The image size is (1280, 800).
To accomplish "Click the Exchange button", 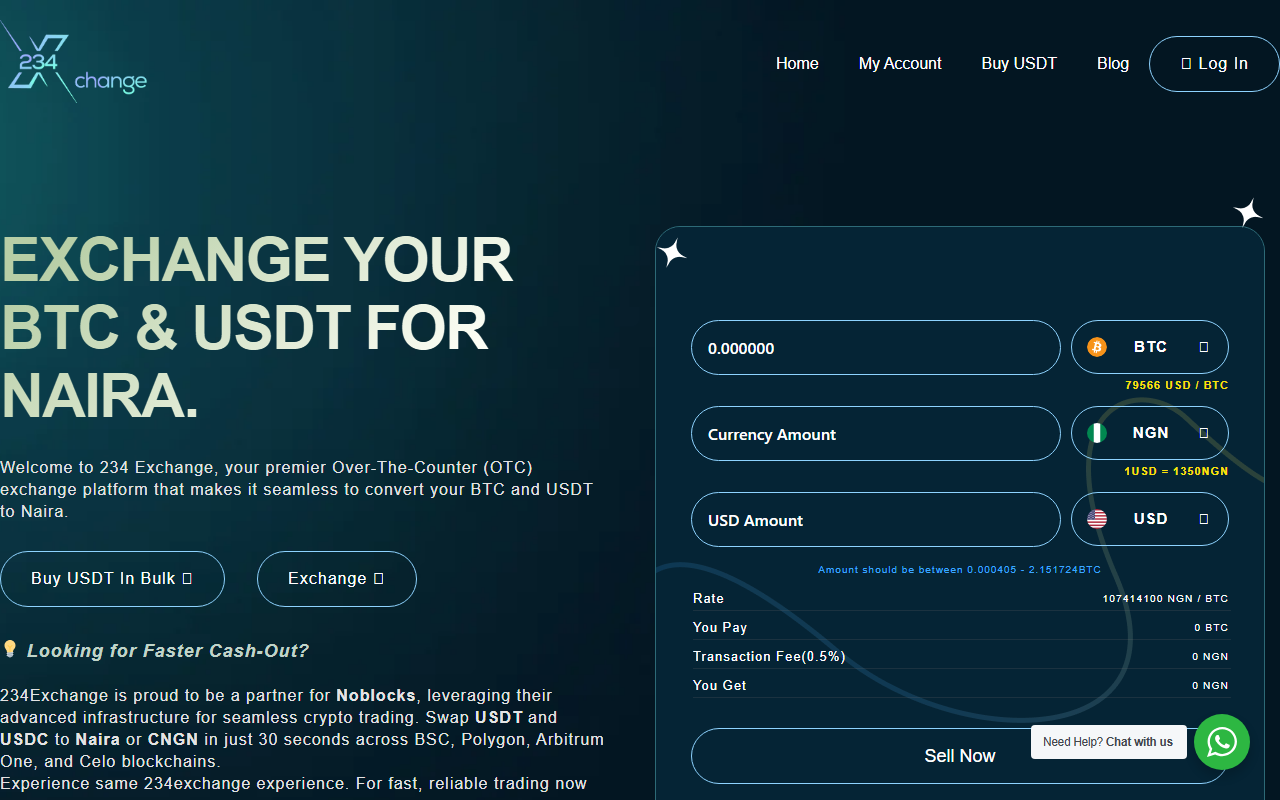I will (x=337, y=579).
